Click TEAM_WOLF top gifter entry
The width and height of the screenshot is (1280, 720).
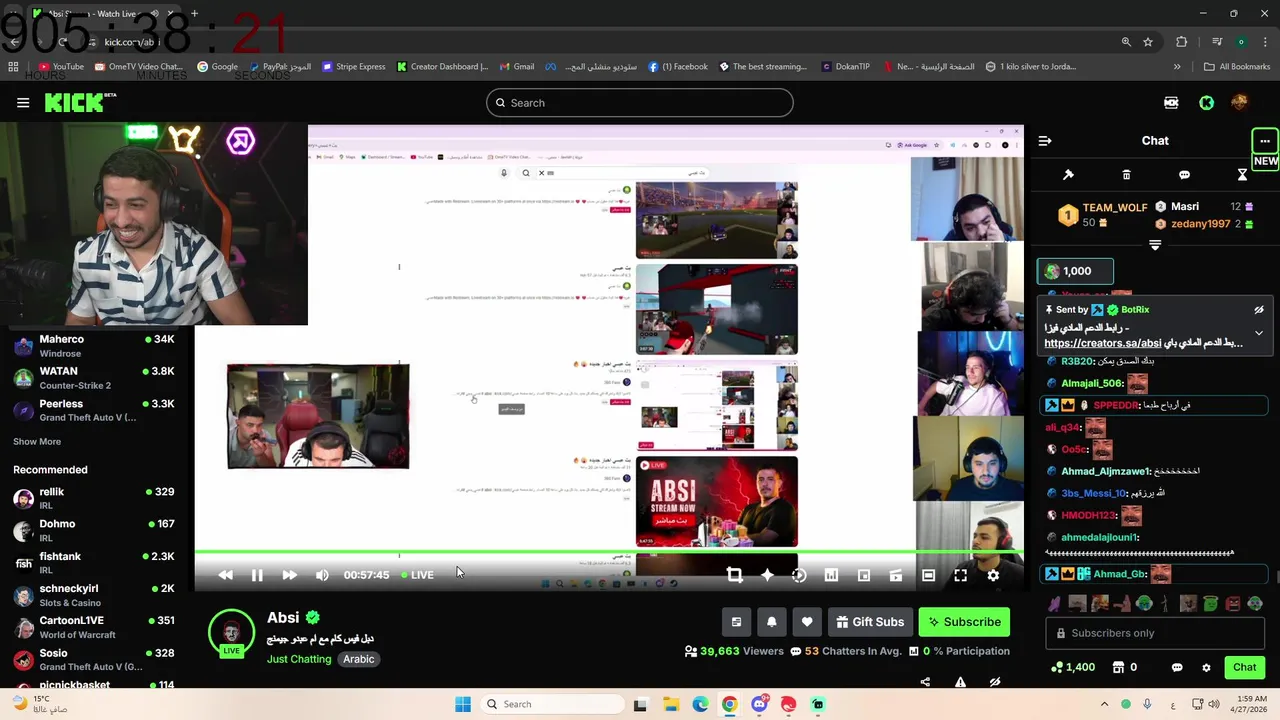[1103, 215]
